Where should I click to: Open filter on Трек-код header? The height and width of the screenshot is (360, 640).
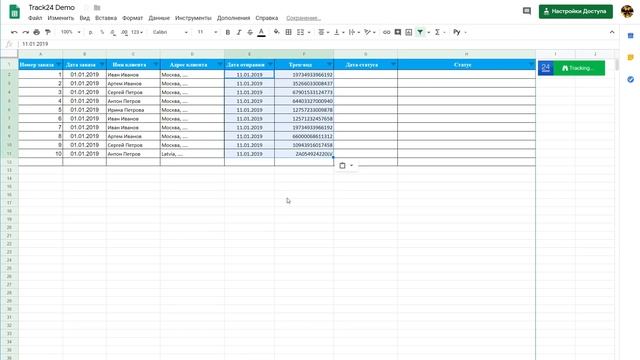(x=329, y=64)
